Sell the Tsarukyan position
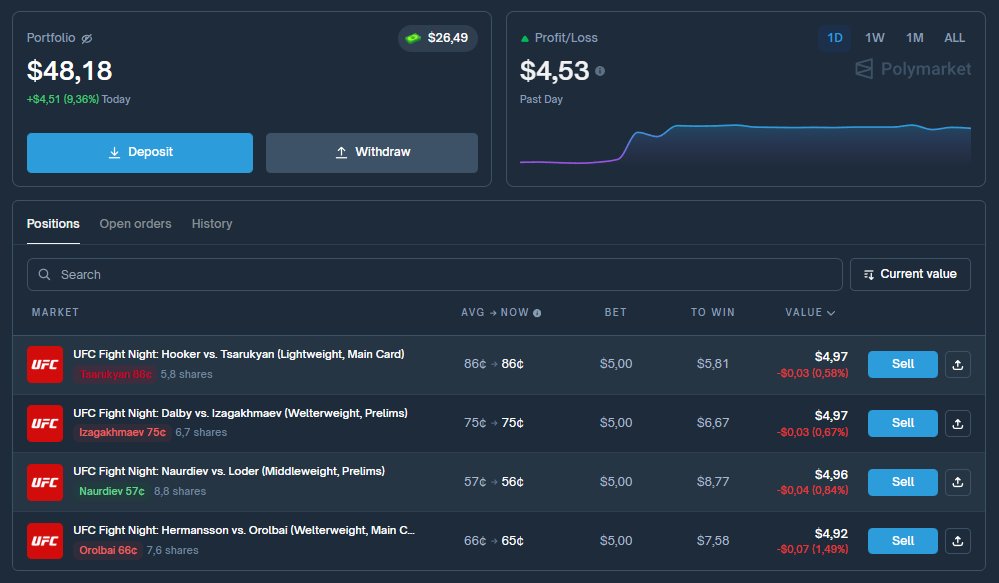This screenshot has width=999, height=583. pyautogui.click(x=902, y=364)
